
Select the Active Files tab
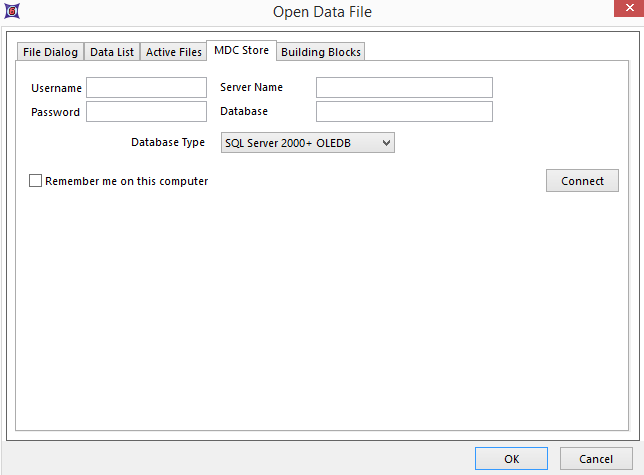173,52
